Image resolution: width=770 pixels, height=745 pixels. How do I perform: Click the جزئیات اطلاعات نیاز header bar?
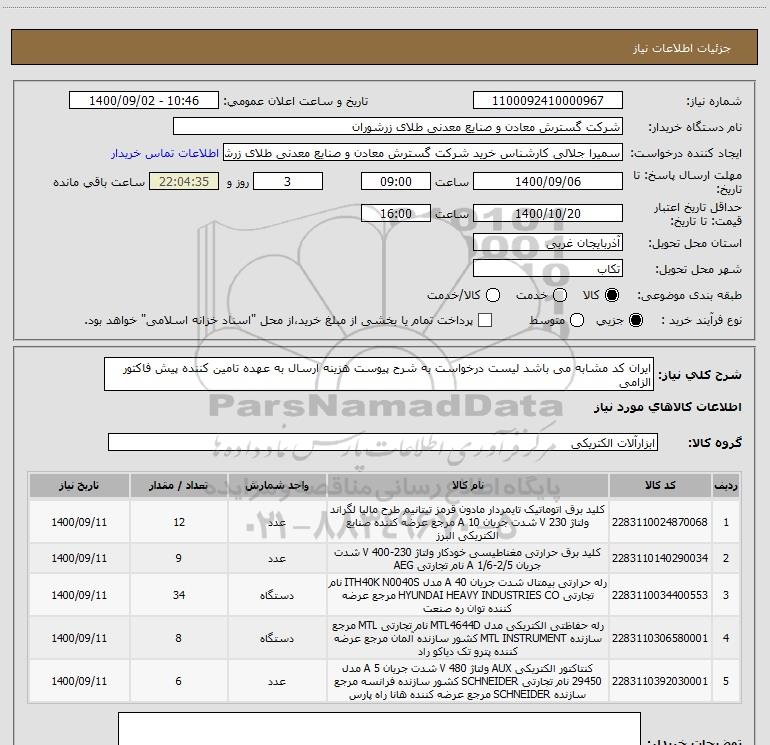(x=385, y=47)
